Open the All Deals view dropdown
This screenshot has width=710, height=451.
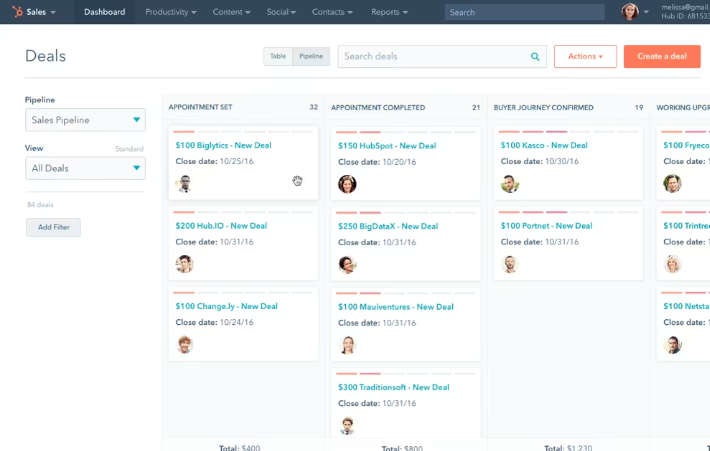click(85, 168)
